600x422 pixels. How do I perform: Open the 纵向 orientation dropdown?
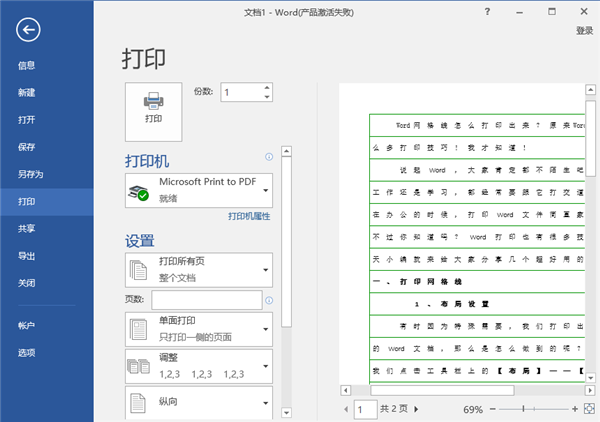click(199, 402)
